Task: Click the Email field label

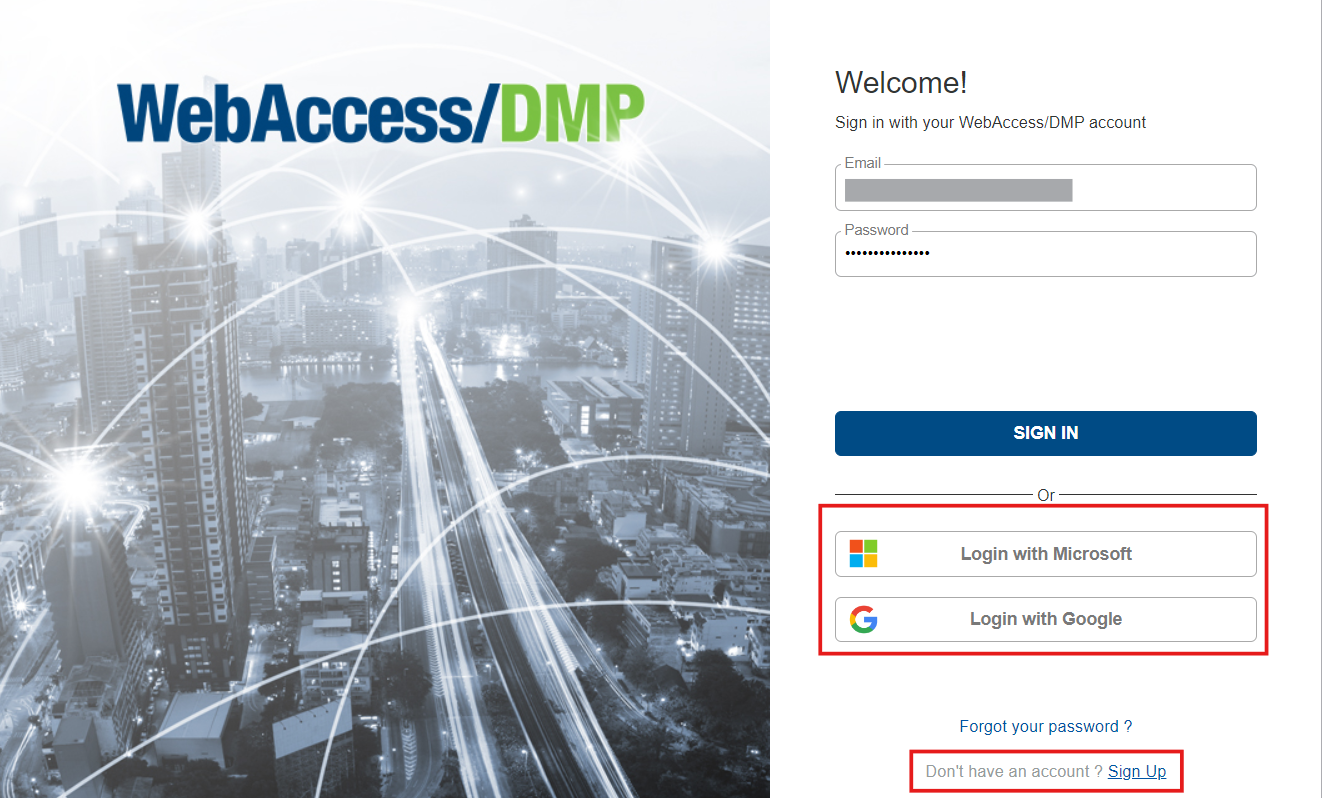Action: tap(863, 162)
